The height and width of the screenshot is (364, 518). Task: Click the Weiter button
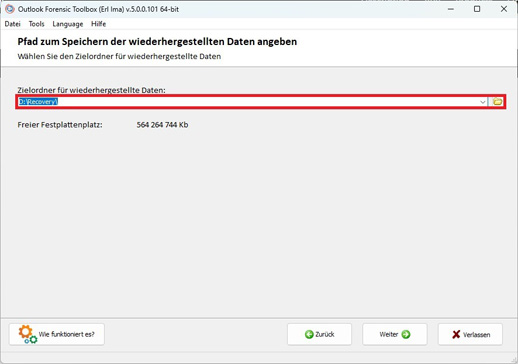pos(395,334)
